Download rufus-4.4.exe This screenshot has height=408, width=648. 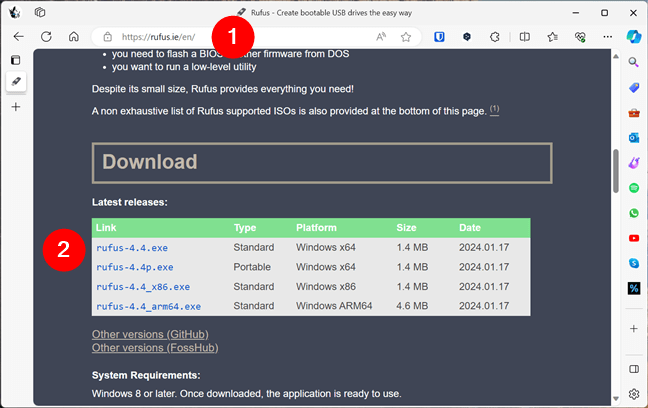132,248
